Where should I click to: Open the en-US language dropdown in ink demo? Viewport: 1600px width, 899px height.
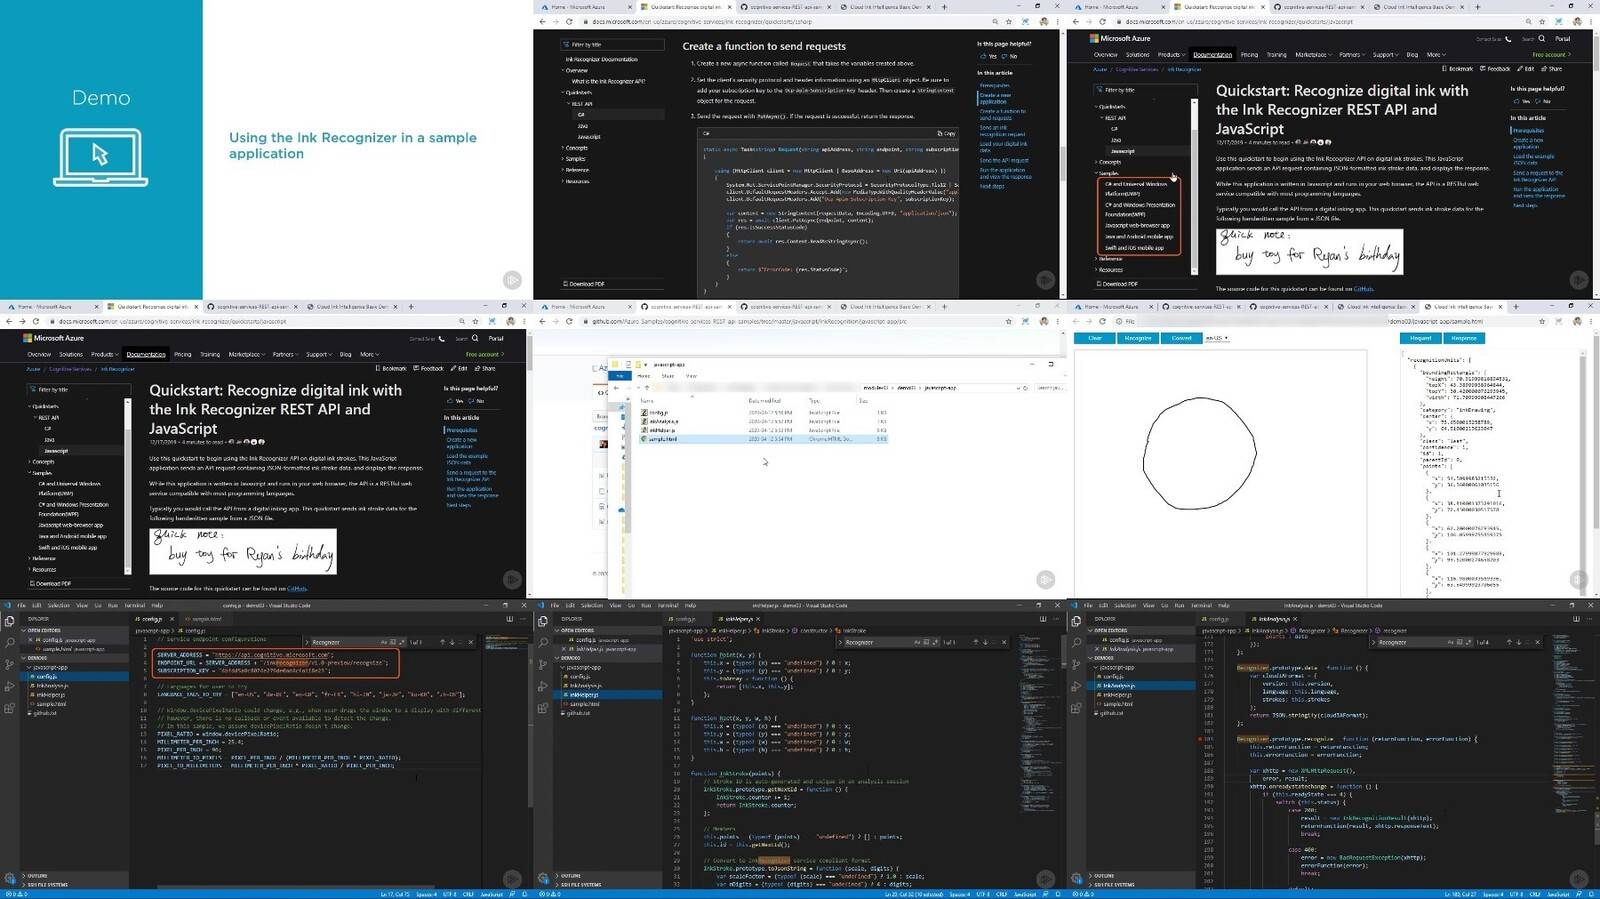click(x=1217, y=338)
